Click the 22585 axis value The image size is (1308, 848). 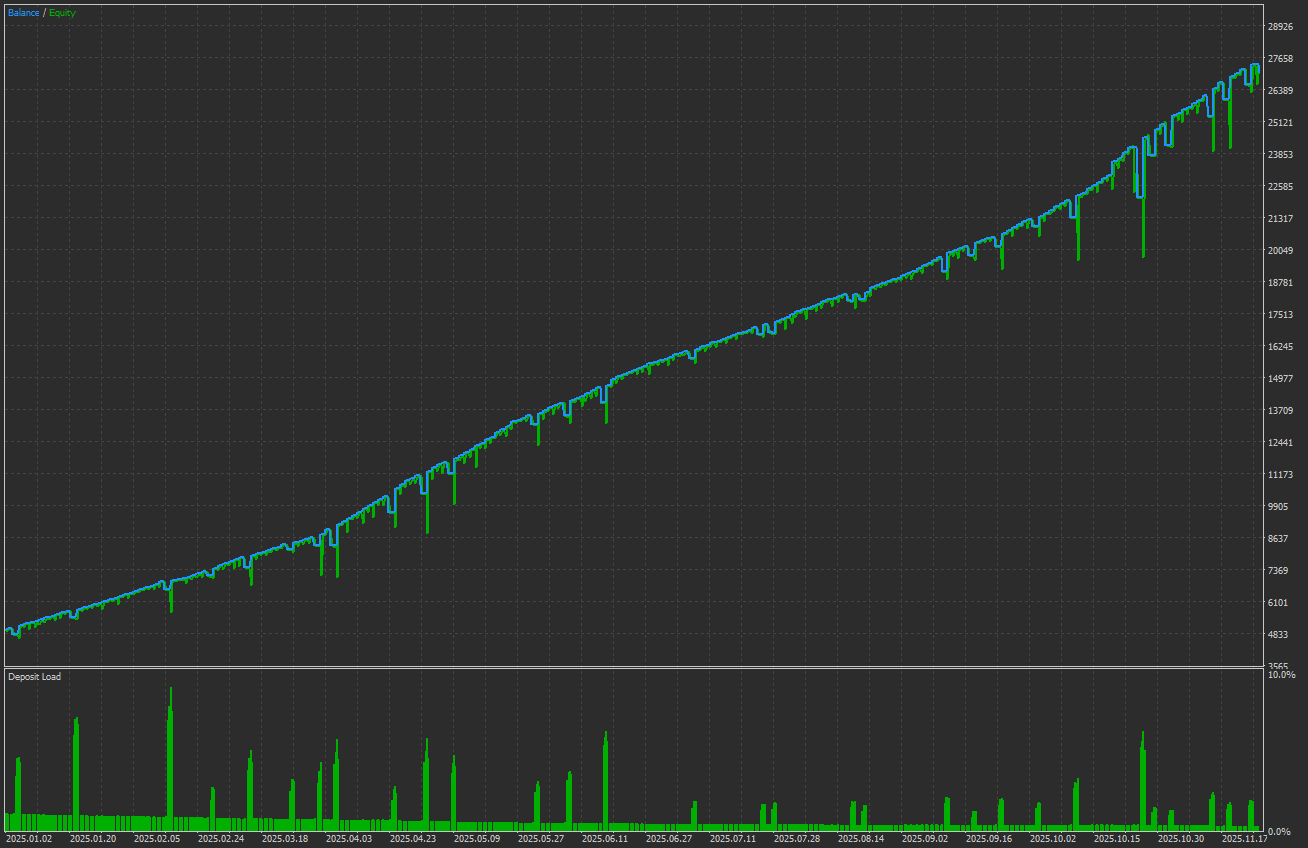point(1280,187)
